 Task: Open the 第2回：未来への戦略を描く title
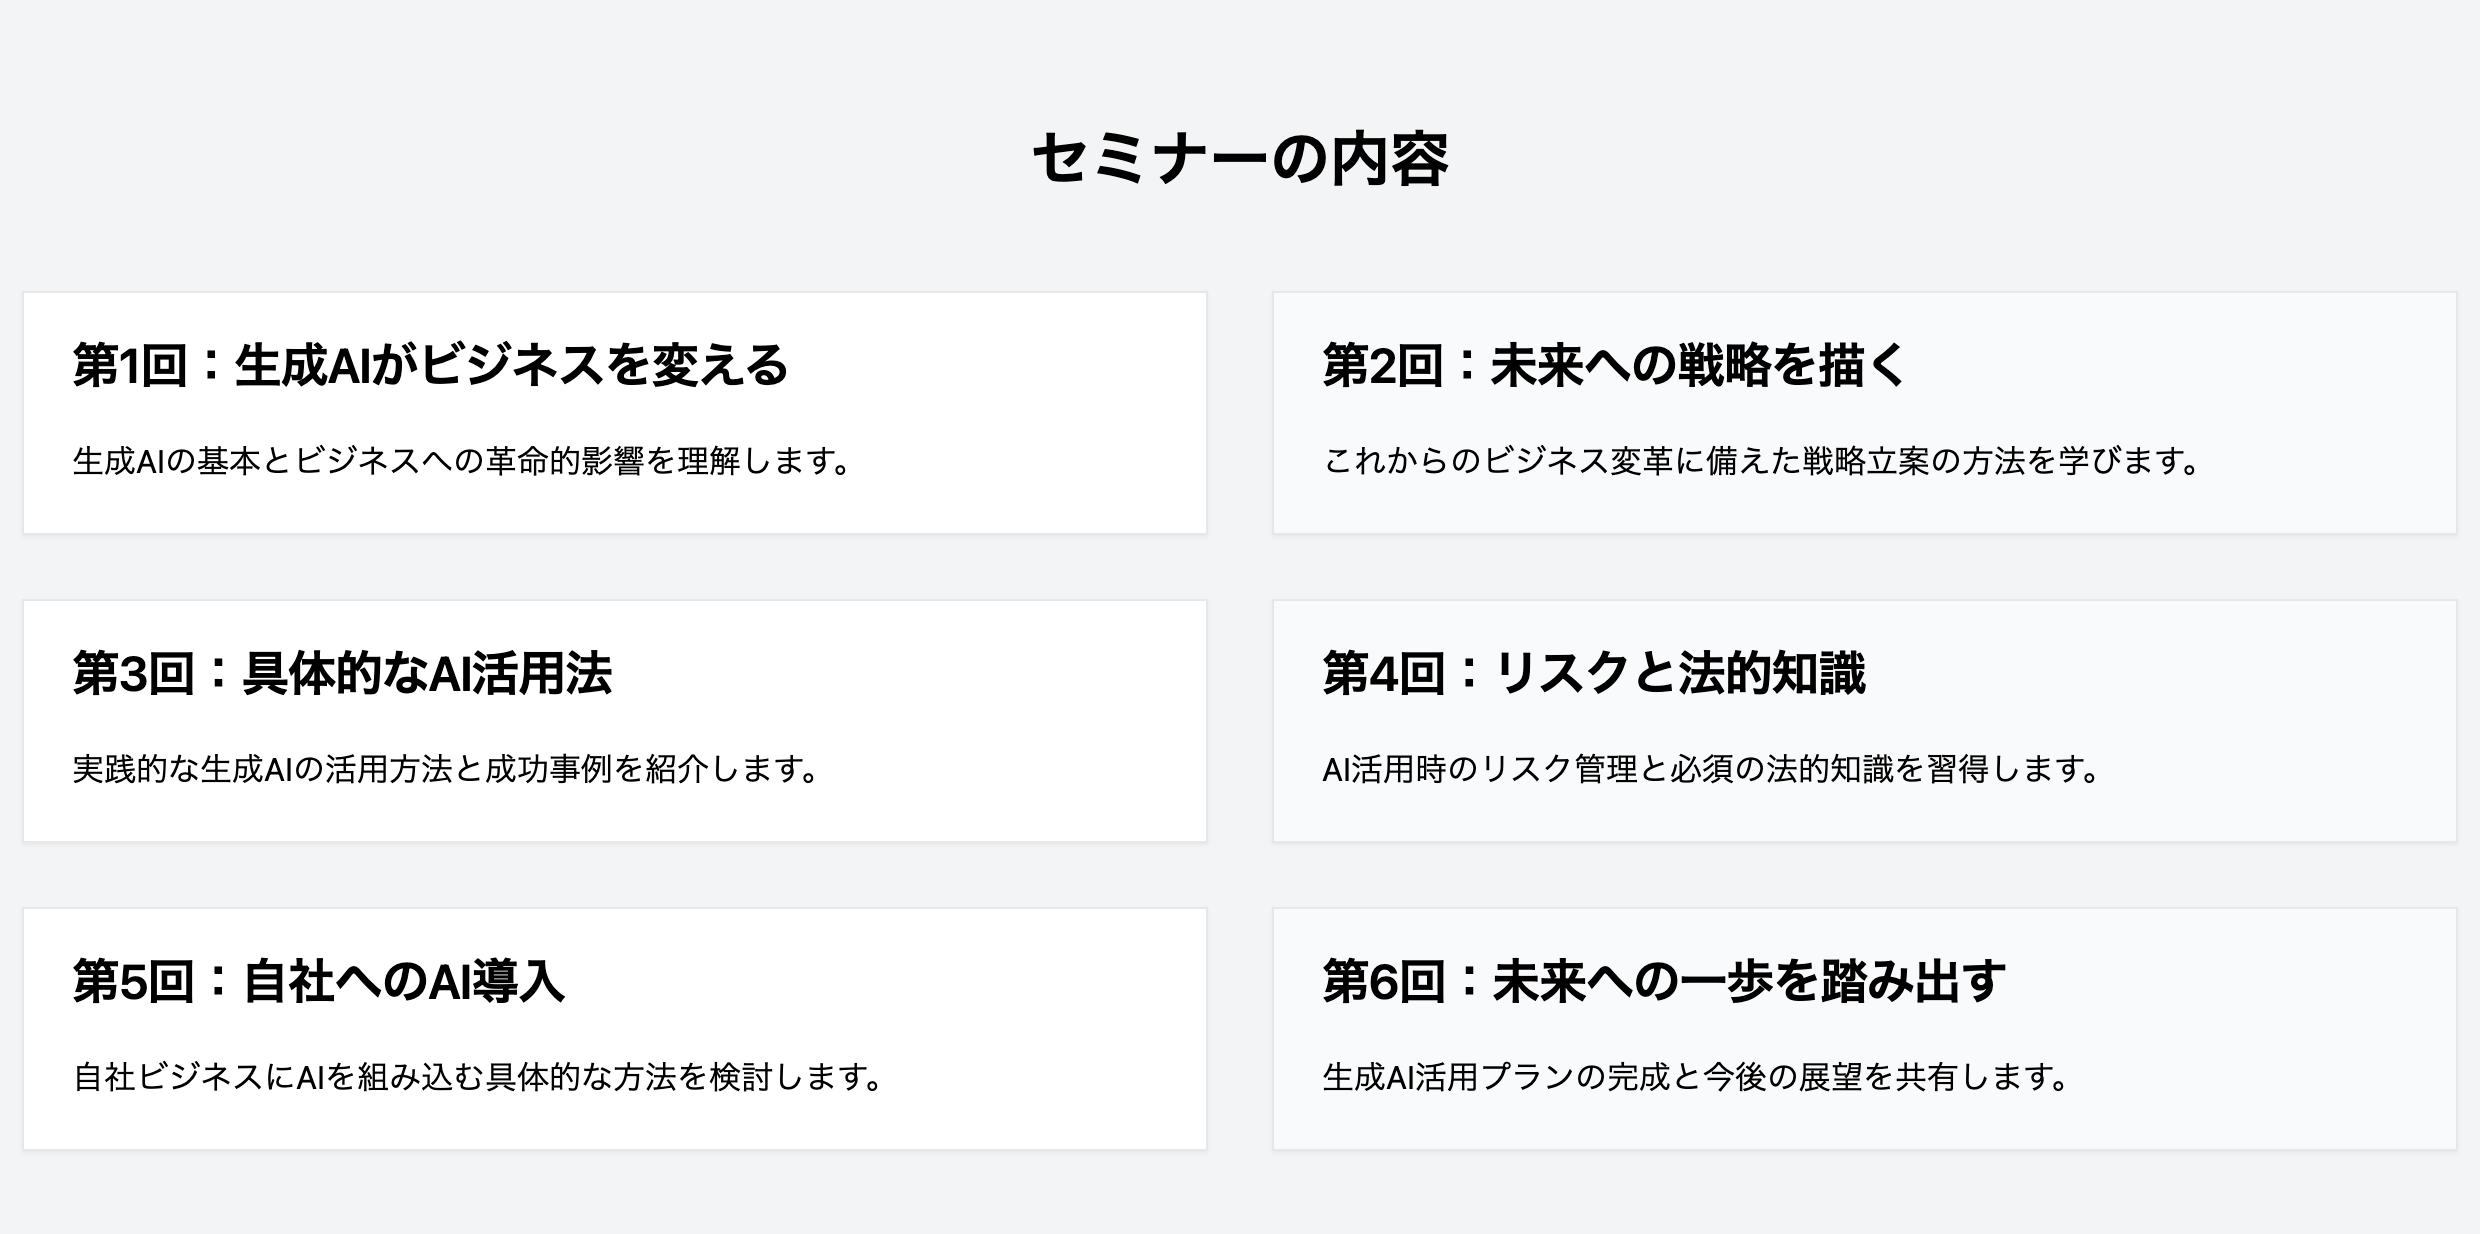pyautogui.click(x=1614, y=365)
